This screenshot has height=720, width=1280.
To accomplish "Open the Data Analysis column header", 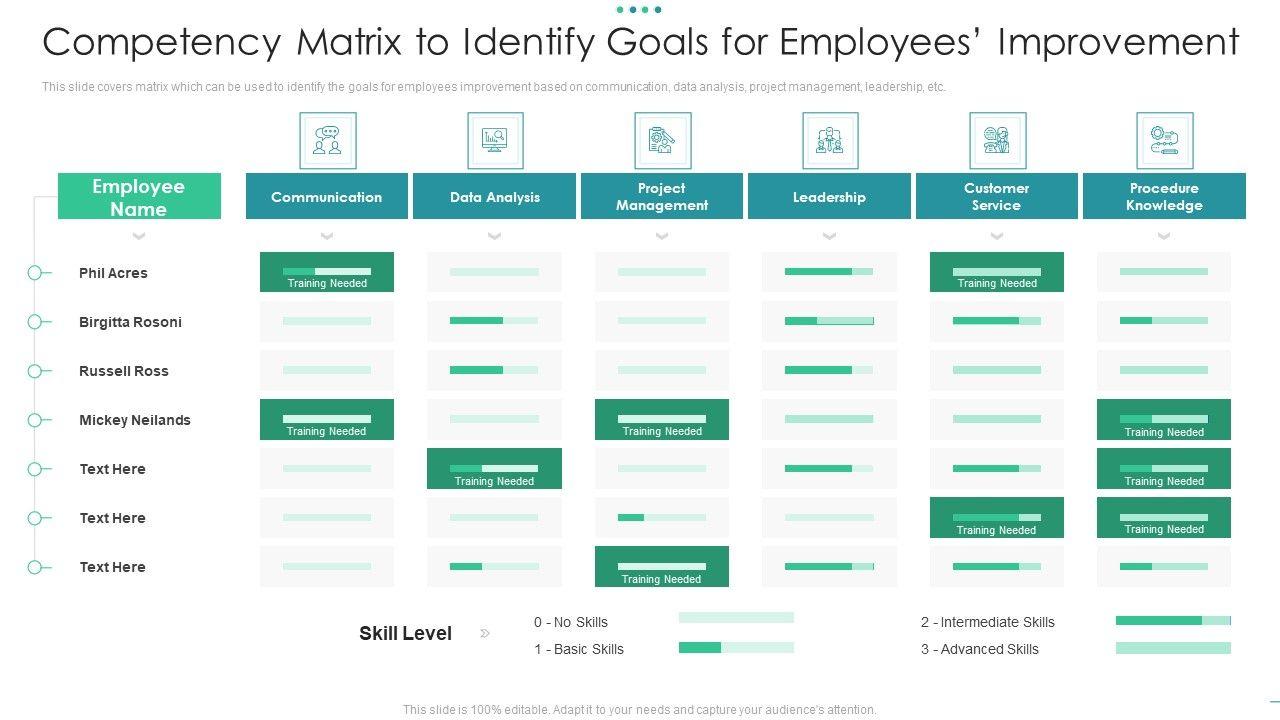I will [495, 196].
